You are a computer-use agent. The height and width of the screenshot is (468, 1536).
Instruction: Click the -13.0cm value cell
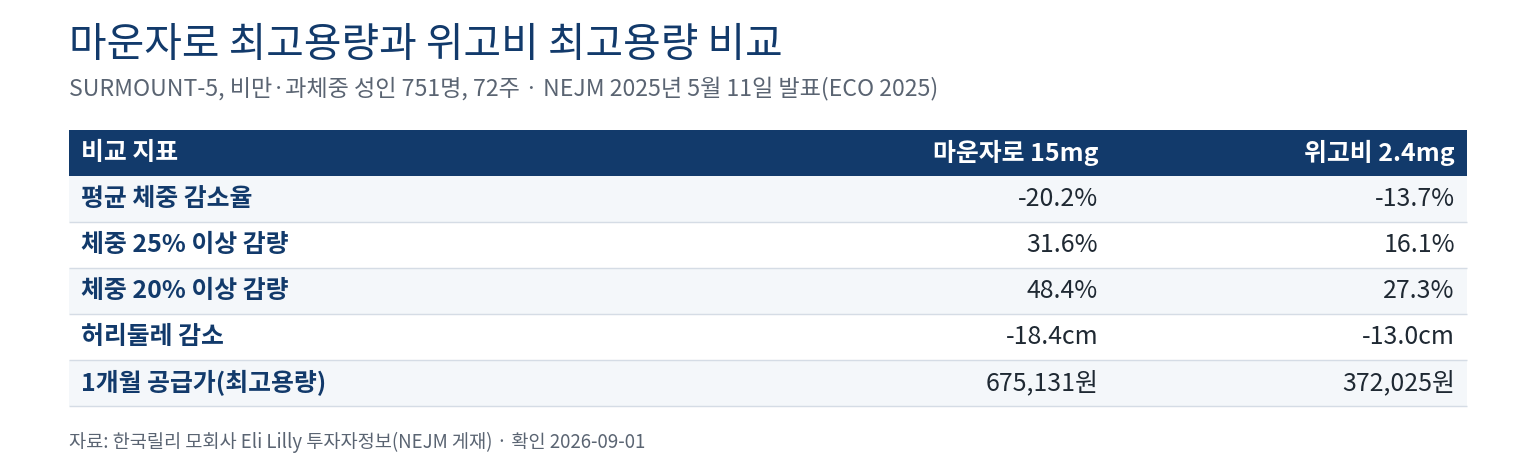click(1408, 336)
